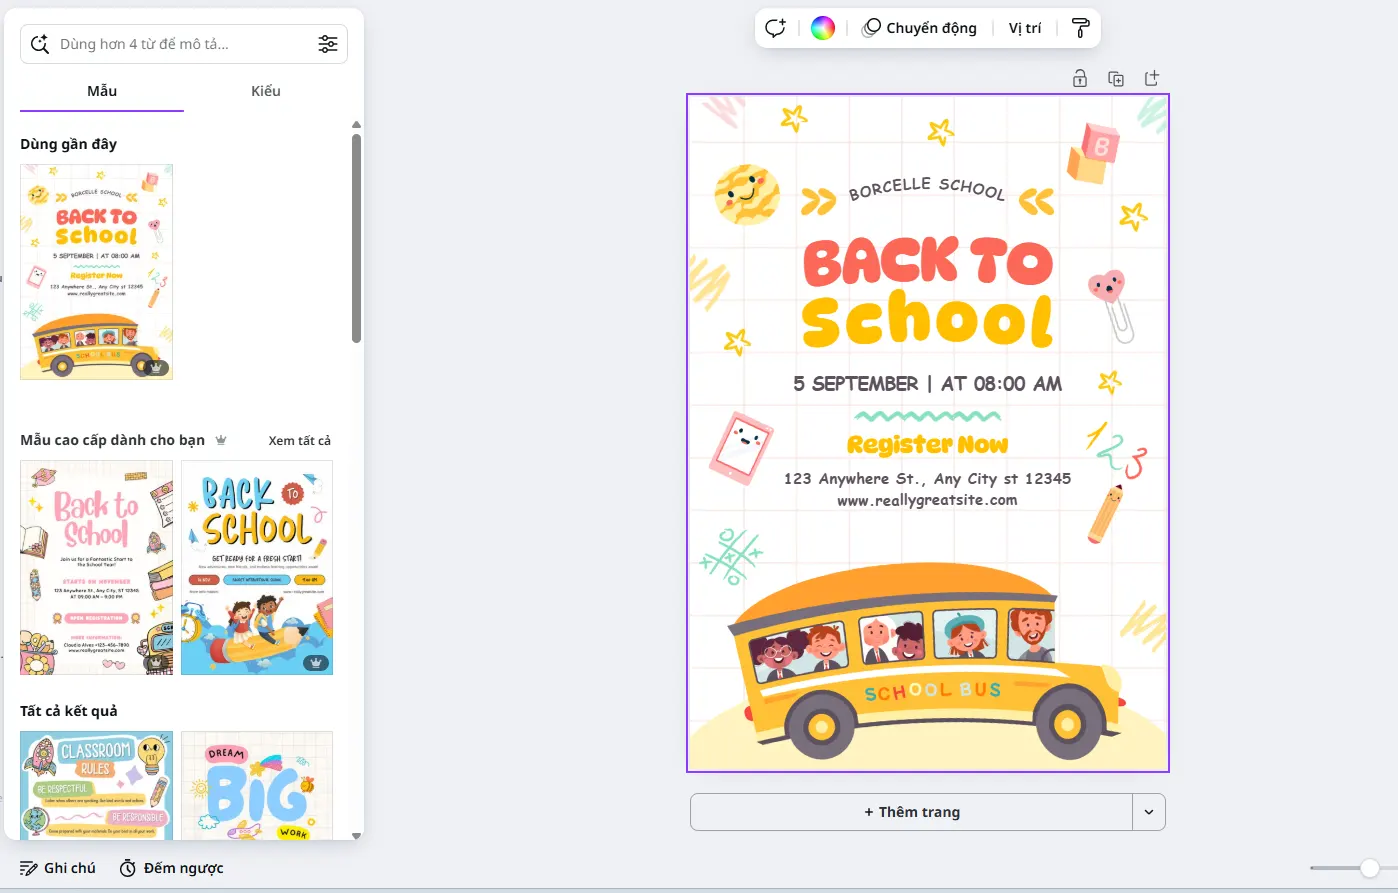1398x893 pixels.
Task: Click the Ghi chú notes button
Action: [x=58, y=868]
